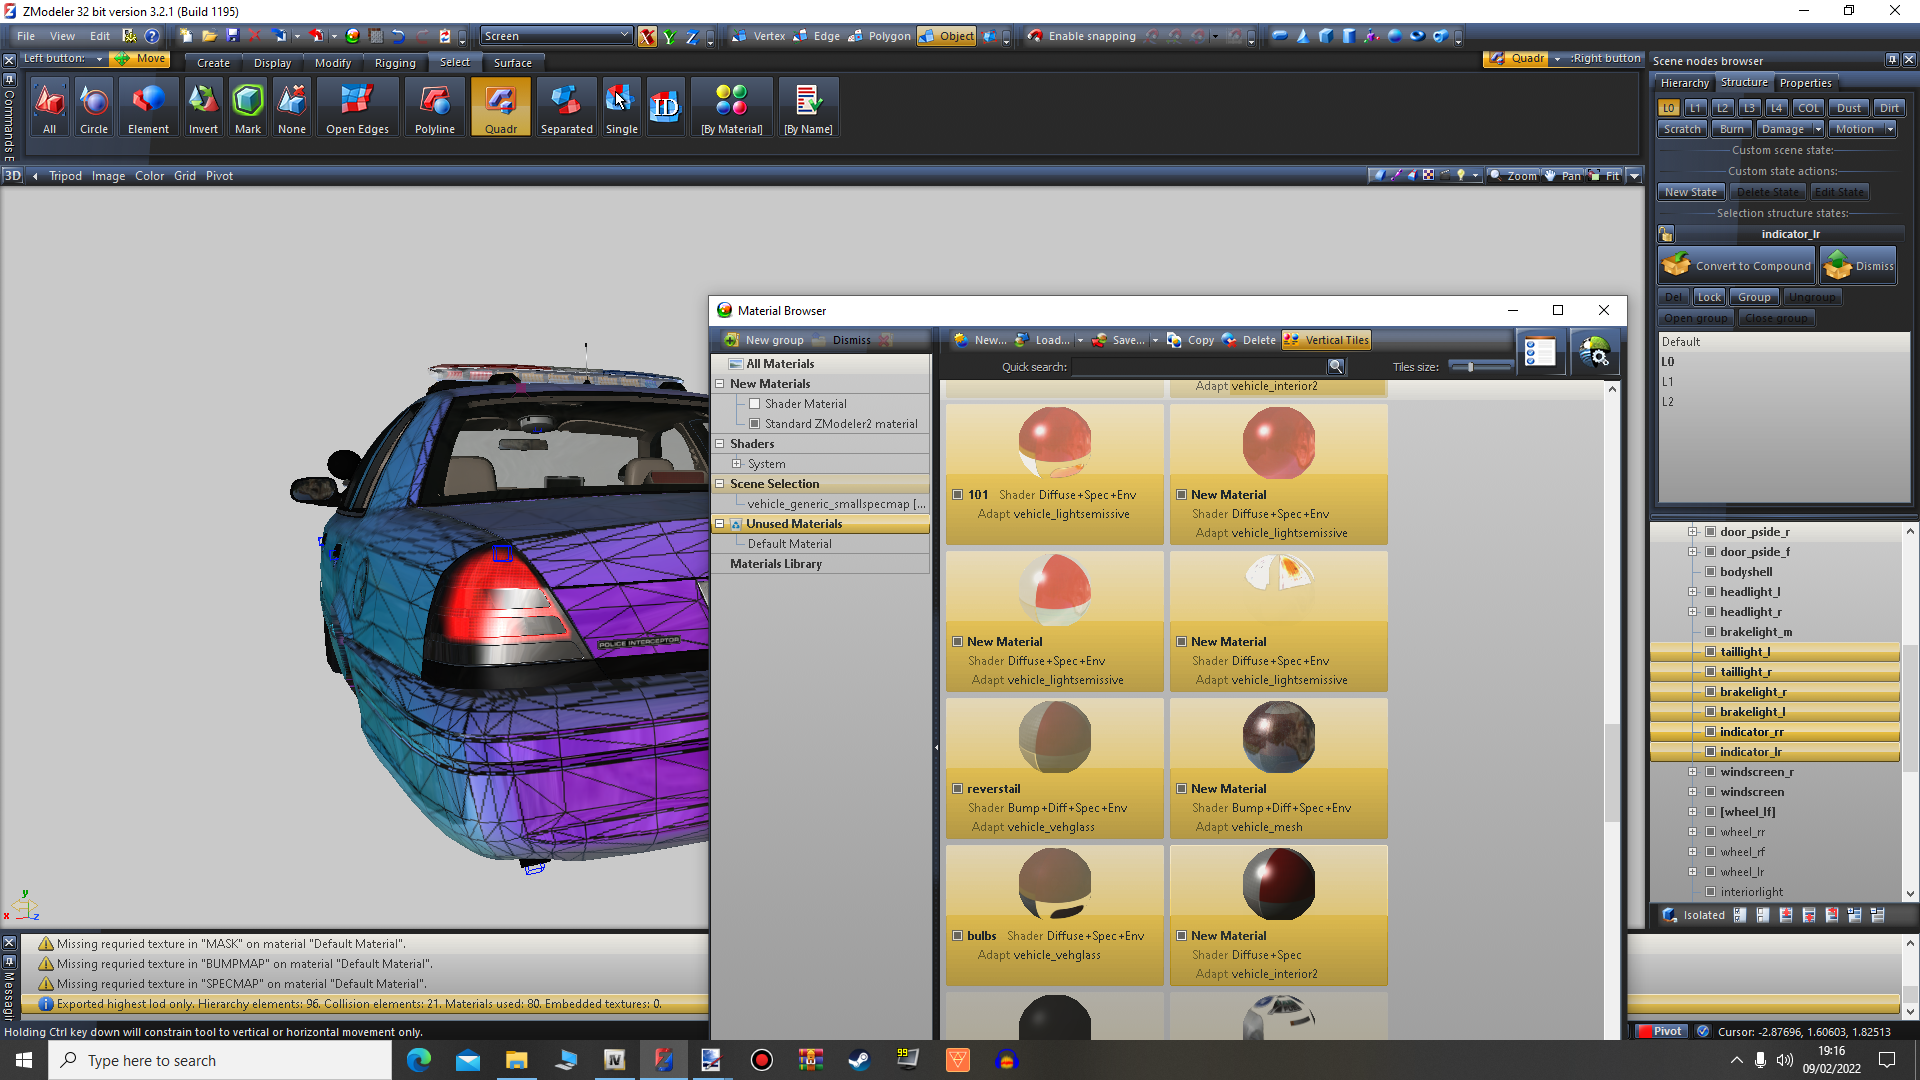
Task: Collapse the Scene Selection group
Action: (x=719, y=484)
